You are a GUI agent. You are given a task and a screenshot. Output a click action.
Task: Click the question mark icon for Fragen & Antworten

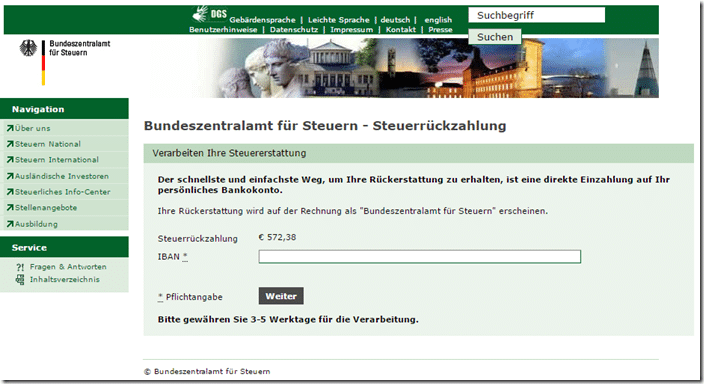tap(20, 267)
